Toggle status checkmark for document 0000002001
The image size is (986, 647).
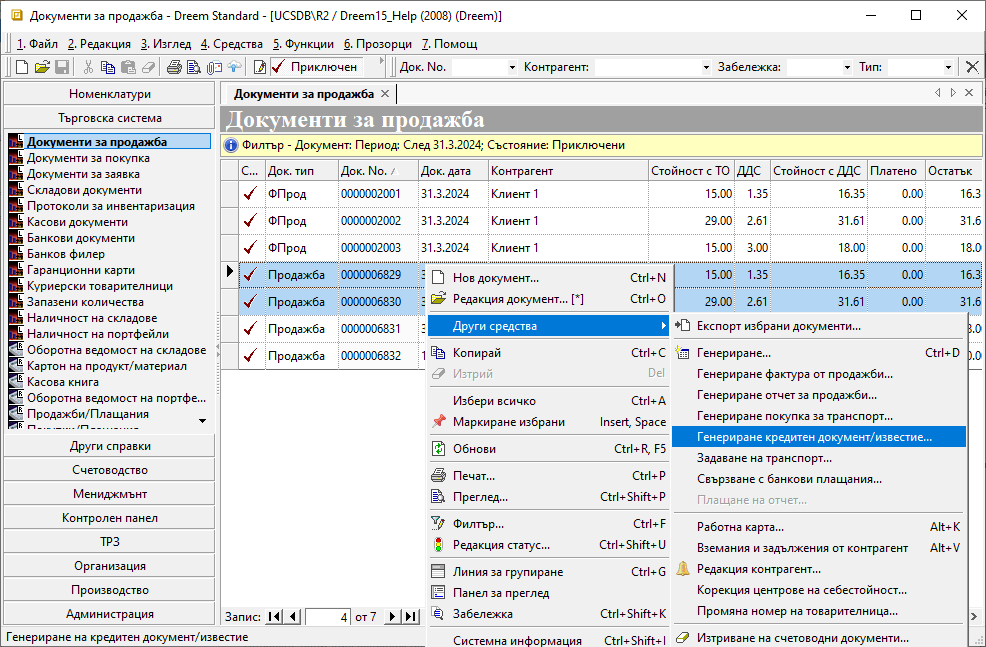[x=250, y=194]
